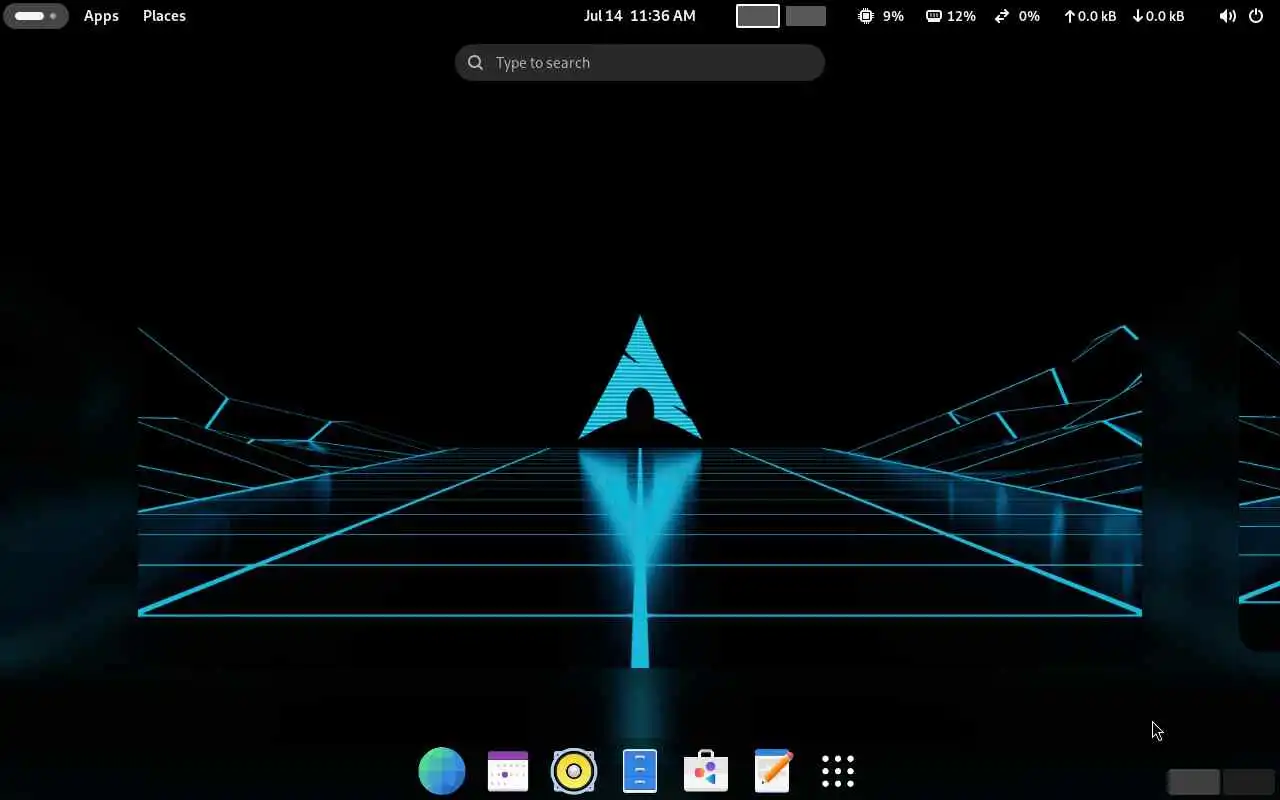Select the second workspace box at bottom-right corner
The width and height of the screenshot is (1280, 800).
[x=1249, y=782]
